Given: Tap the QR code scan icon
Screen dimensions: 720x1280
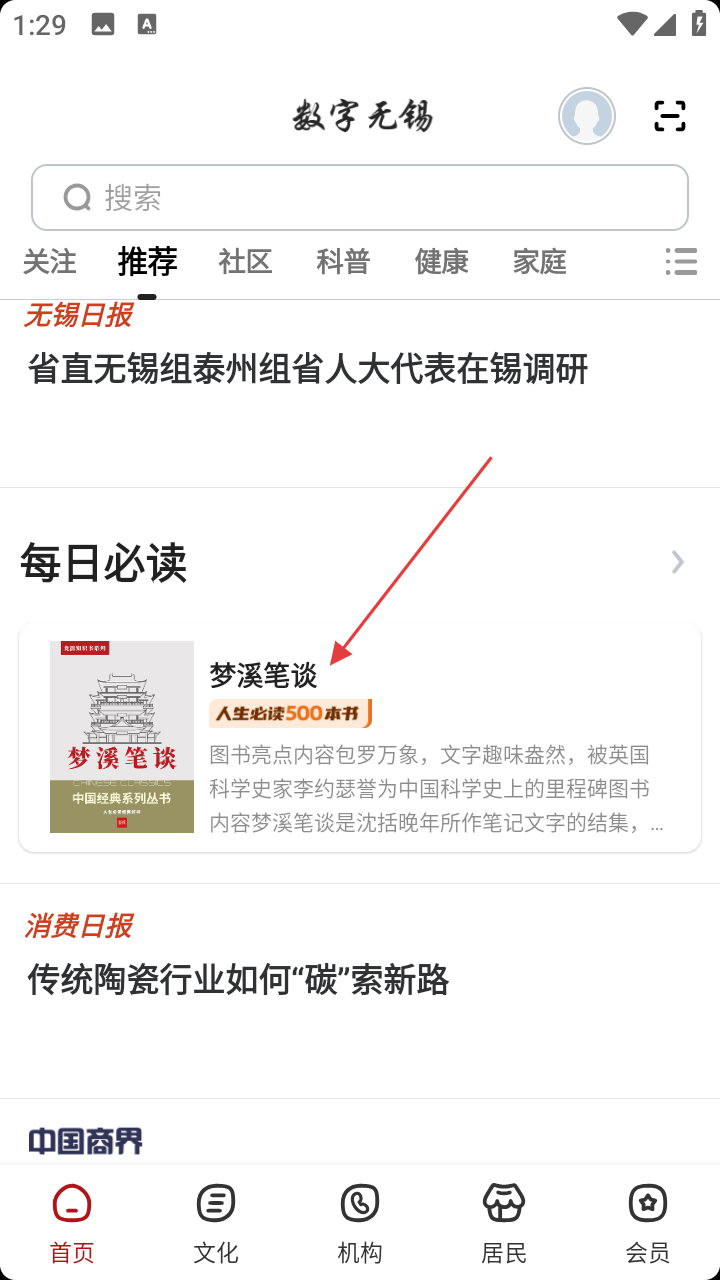Looking at the screenshot, I should [670, 116].
